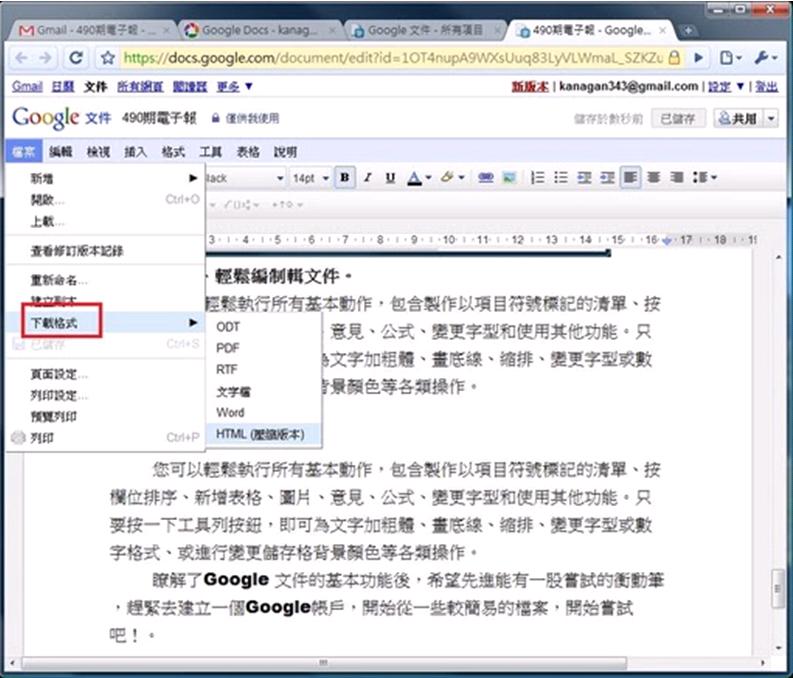Click the 日曆 link in top bar
The image size is (793, 678).
(x=63, y=86)
